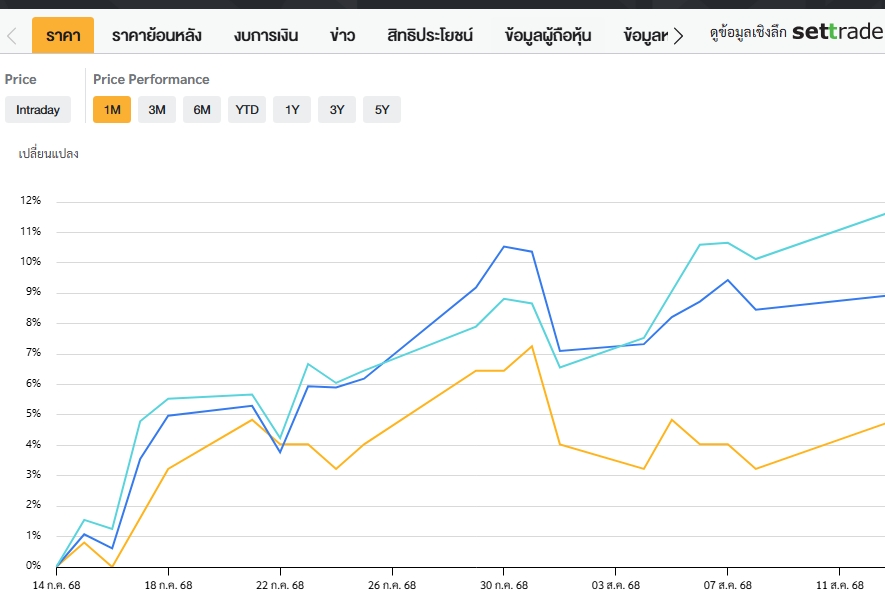The height and width of the screenshot is (605, 885).
Task: Show YTD price performance
Action: pos(247,110)
